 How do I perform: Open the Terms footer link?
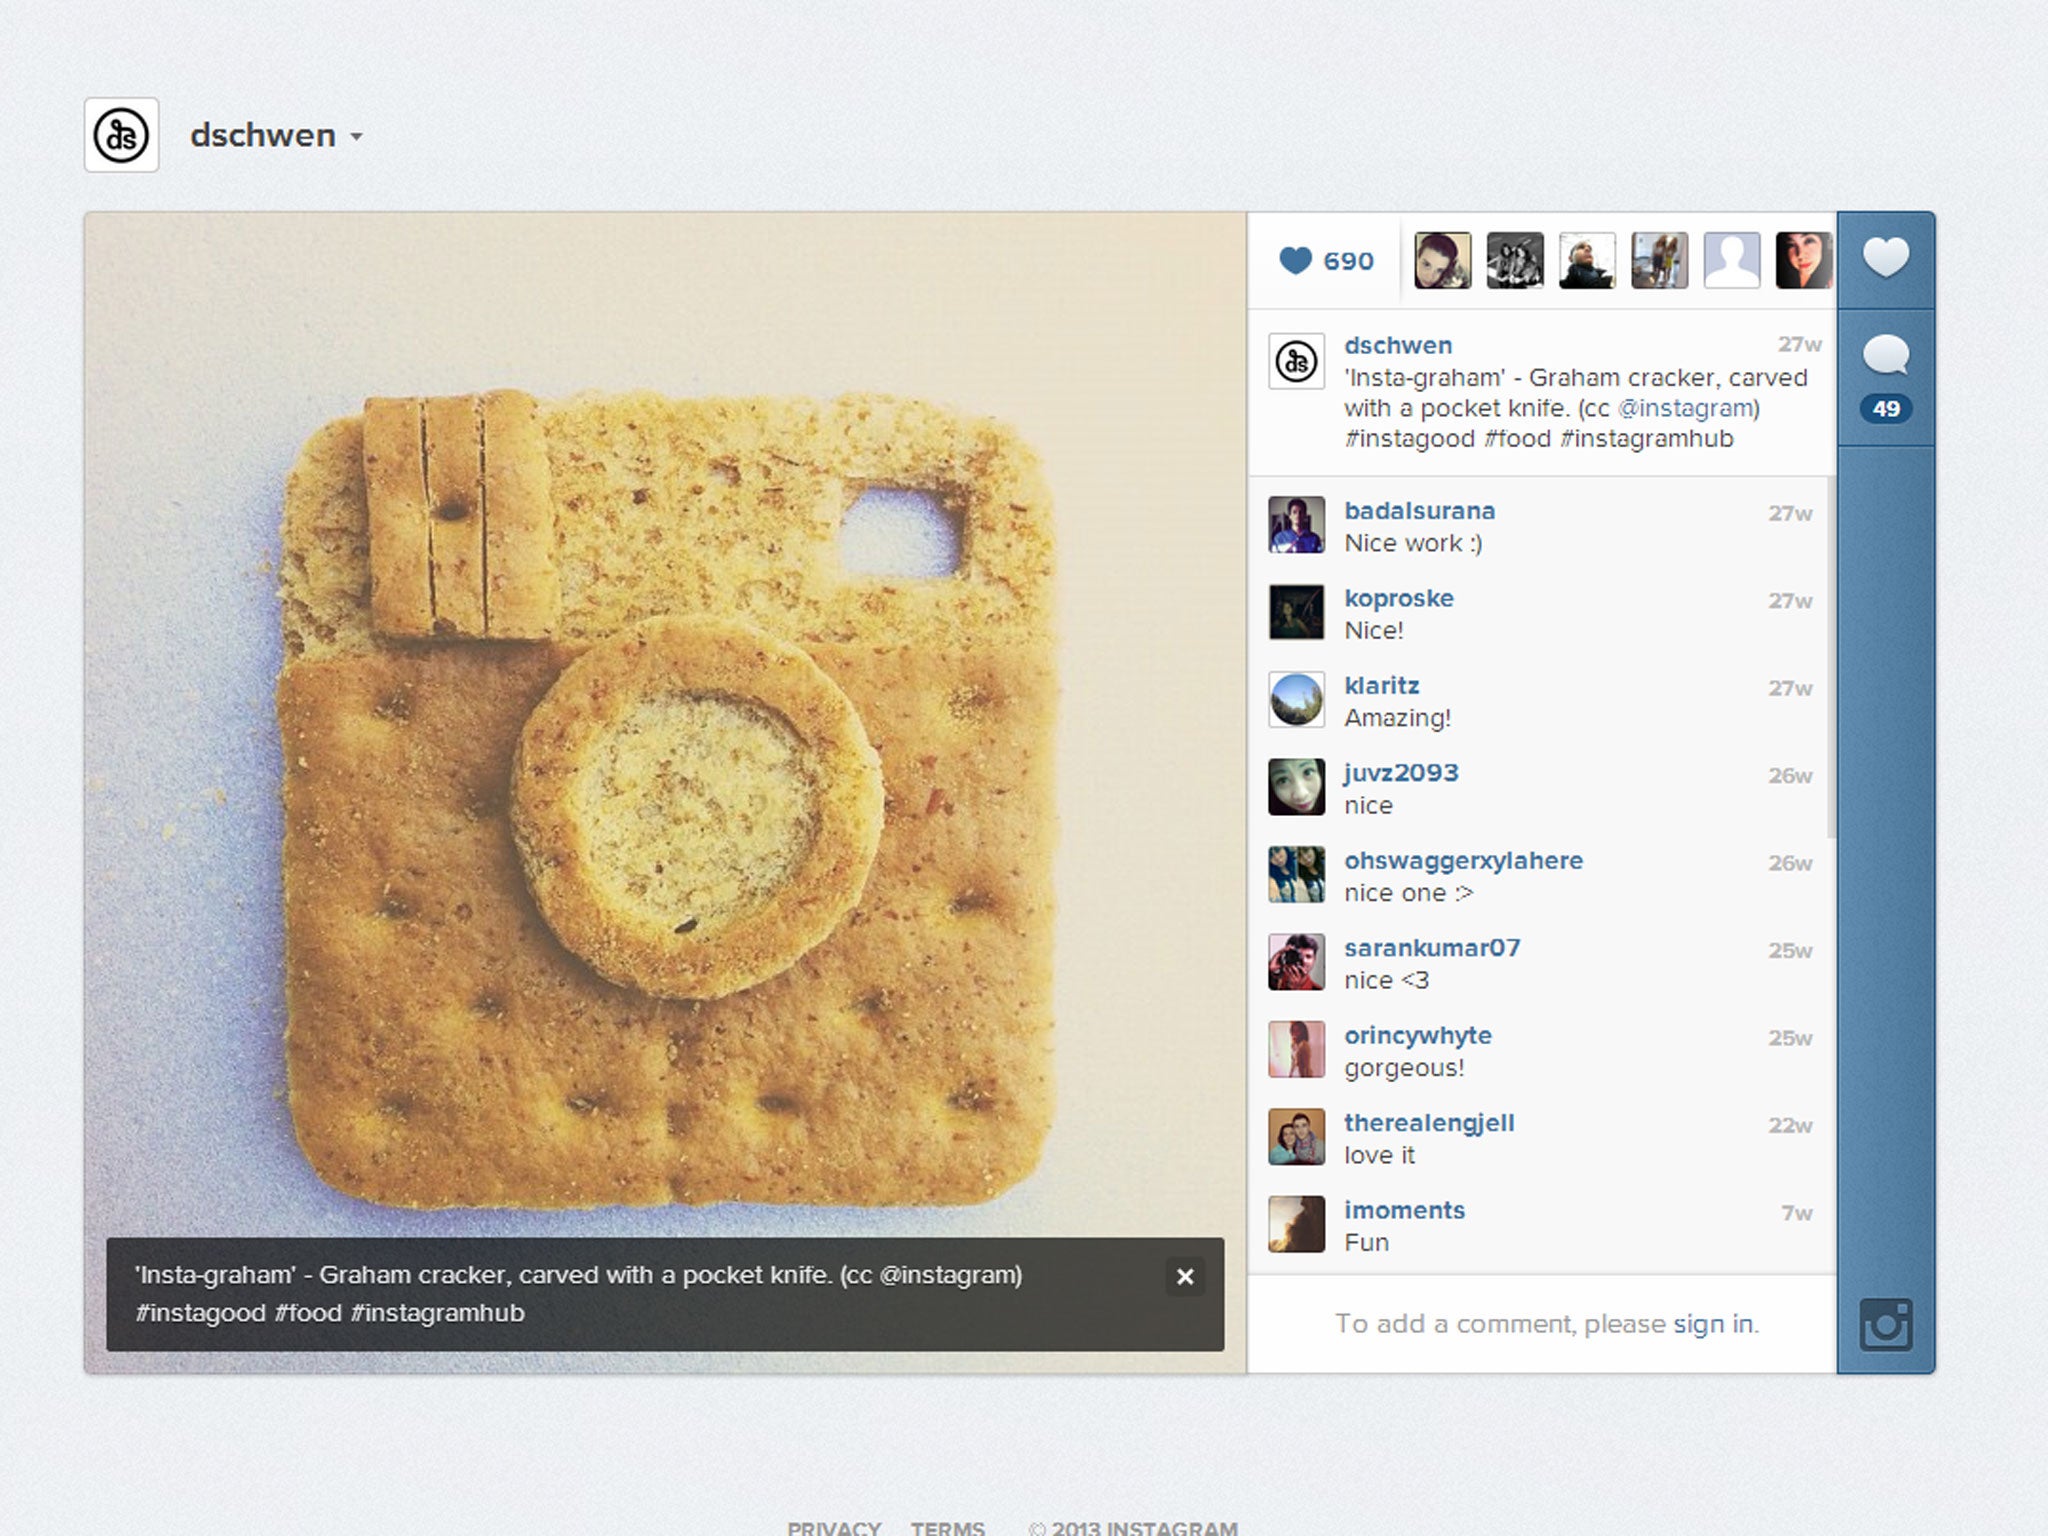point(947,1527)
